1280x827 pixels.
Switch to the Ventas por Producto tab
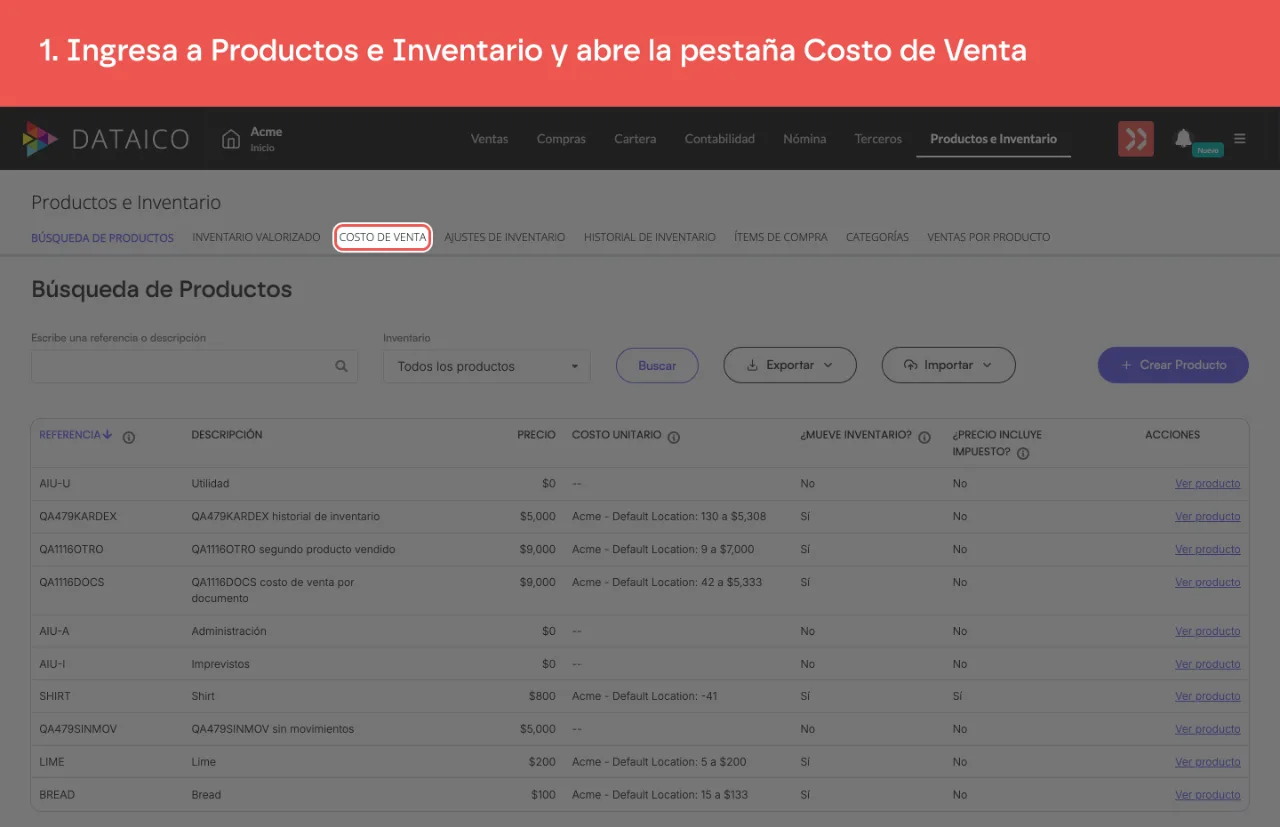coord(988,237)
